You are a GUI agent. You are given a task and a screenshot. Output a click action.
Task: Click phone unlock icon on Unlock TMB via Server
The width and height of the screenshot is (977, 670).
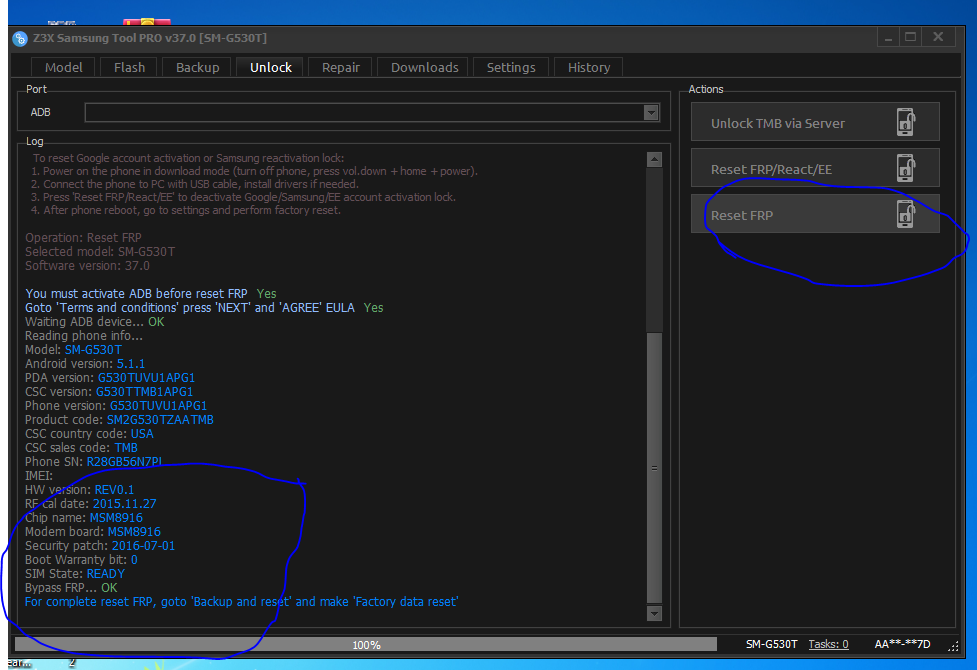coord(905,122)
